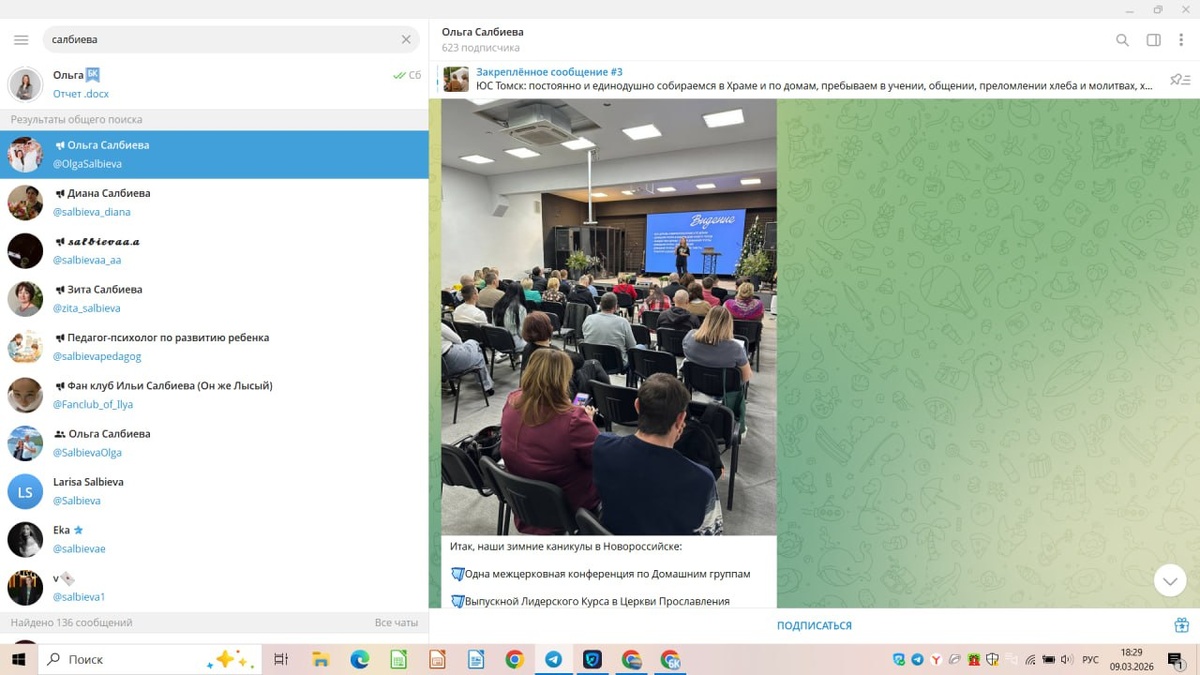1200x675 pixels.
Task: Click the ПОДПИСАТЬСЯ subscribe button
Action: (x=814, y=626)
